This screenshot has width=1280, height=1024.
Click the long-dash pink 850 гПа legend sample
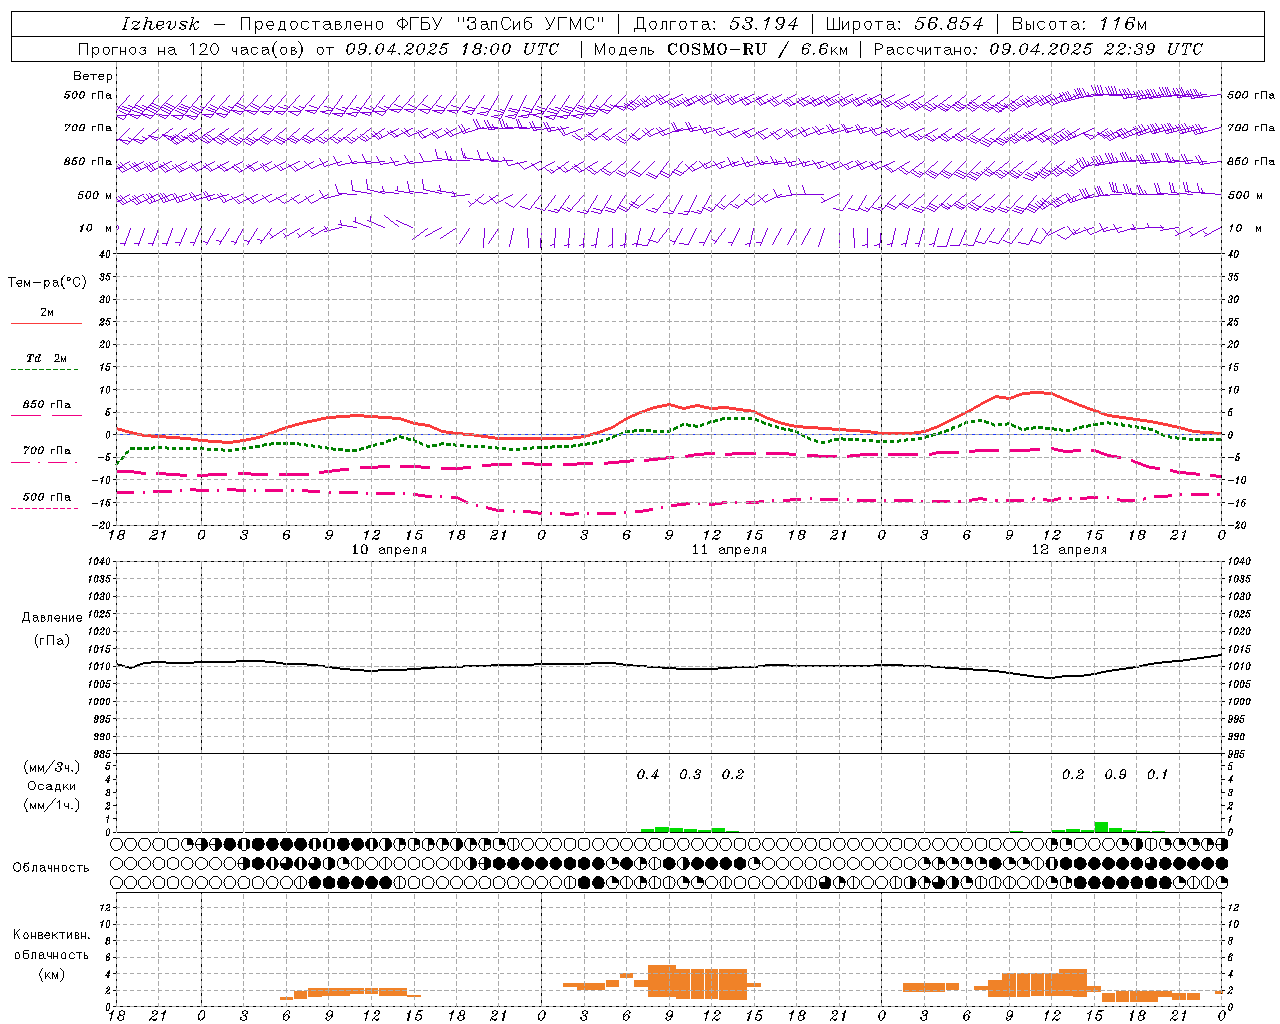46,415
